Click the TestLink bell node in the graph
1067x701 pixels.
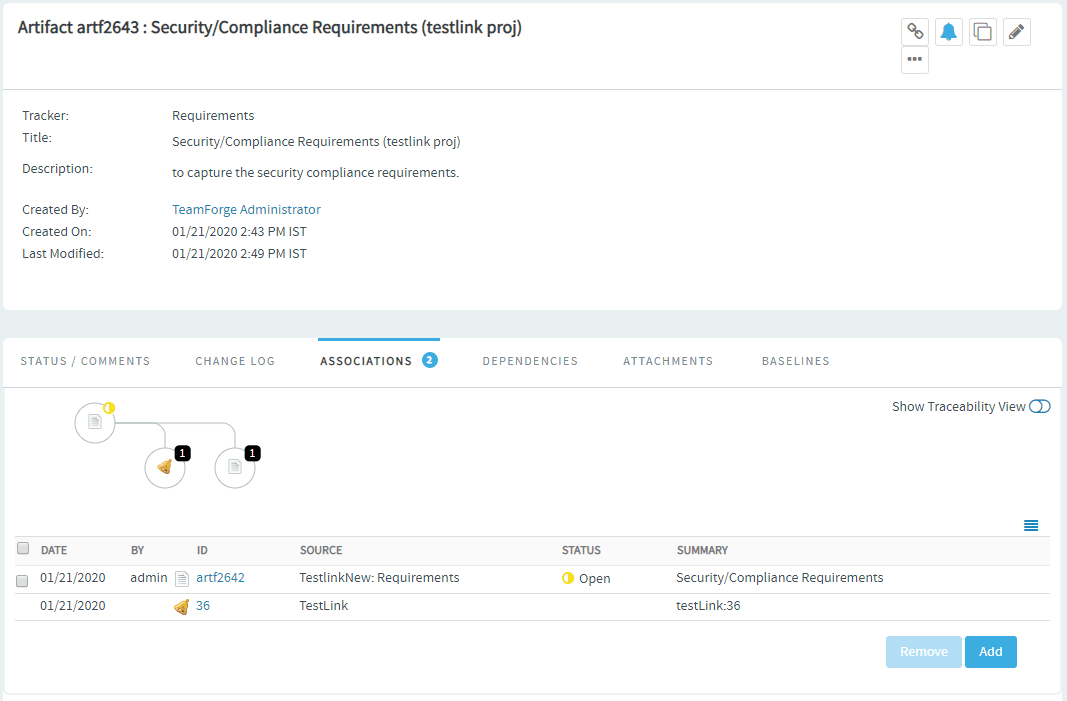(165, 468)
